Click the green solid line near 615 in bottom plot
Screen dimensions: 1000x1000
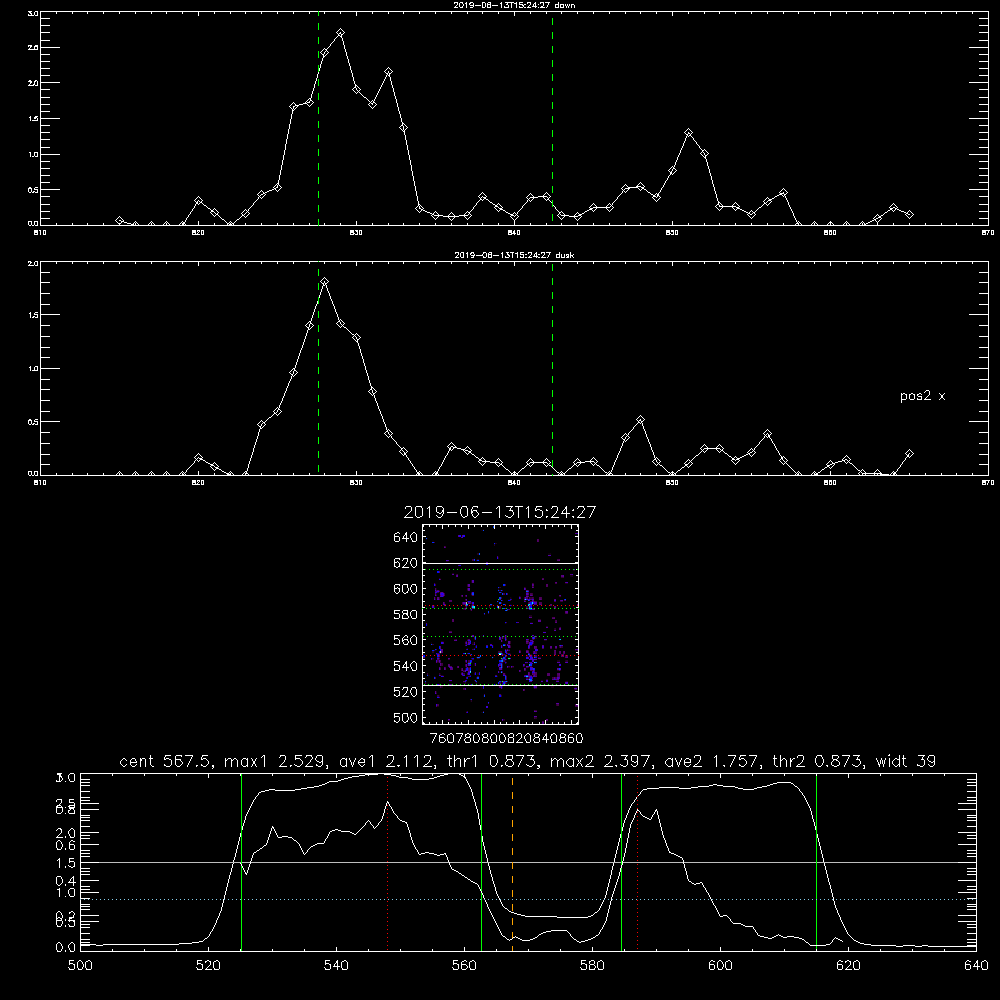(x=816, y=861)
